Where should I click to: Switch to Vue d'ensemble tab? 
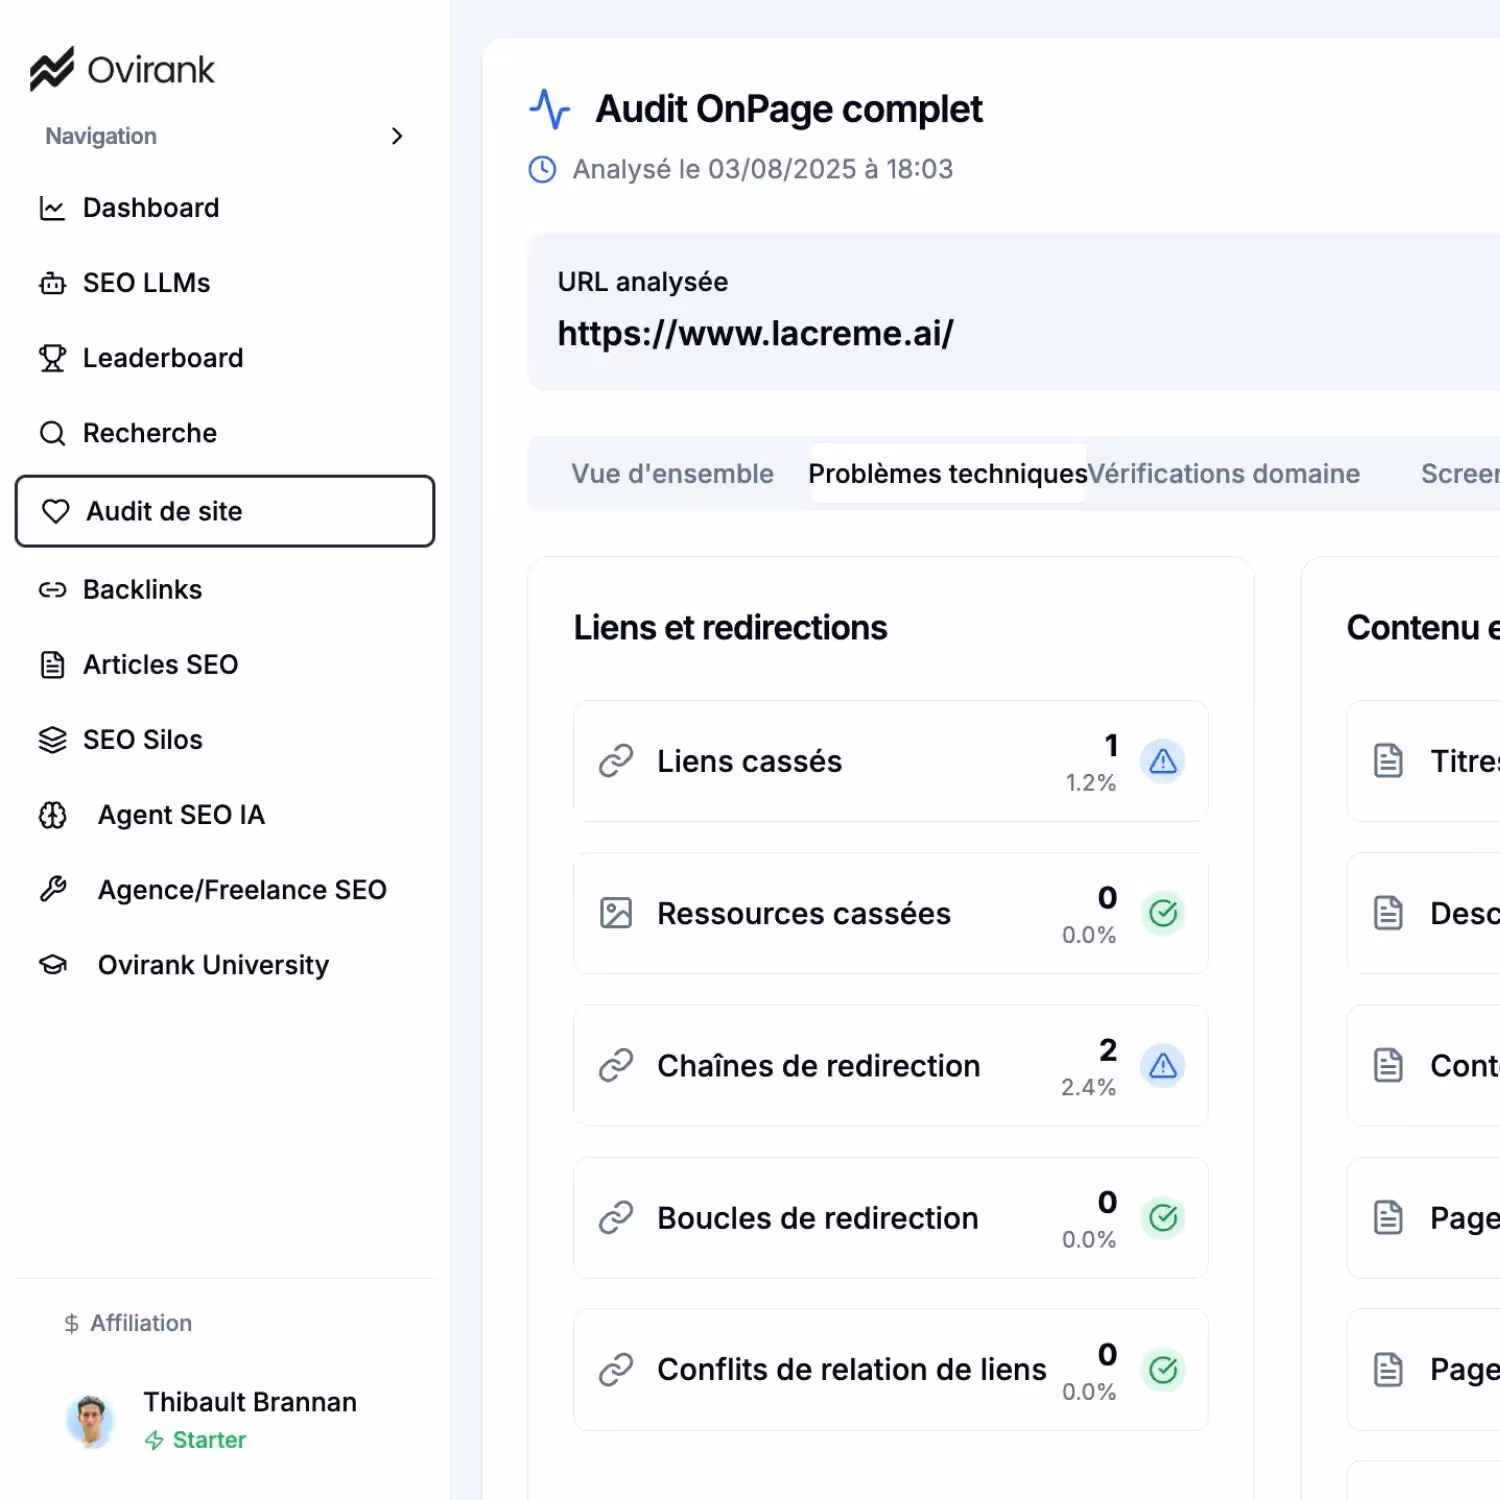672,474
